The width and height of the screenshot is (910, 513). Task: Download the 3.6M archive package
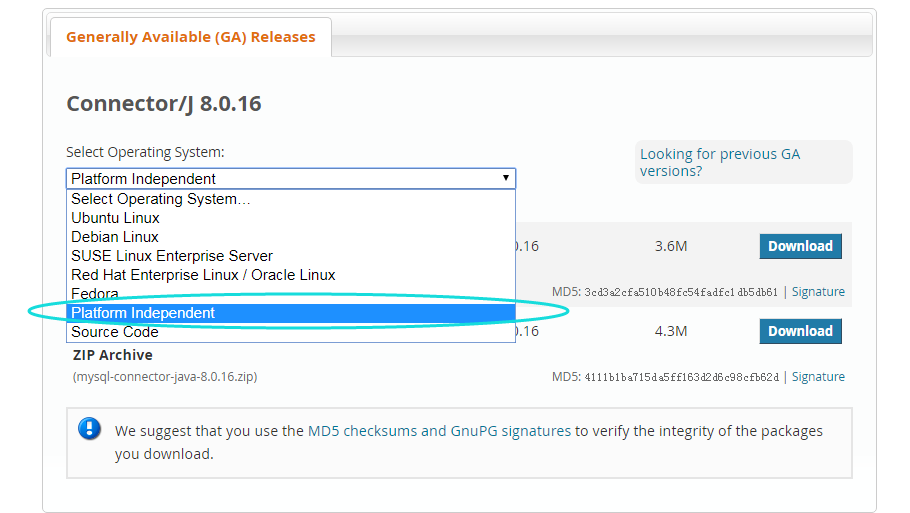[800, 246]
